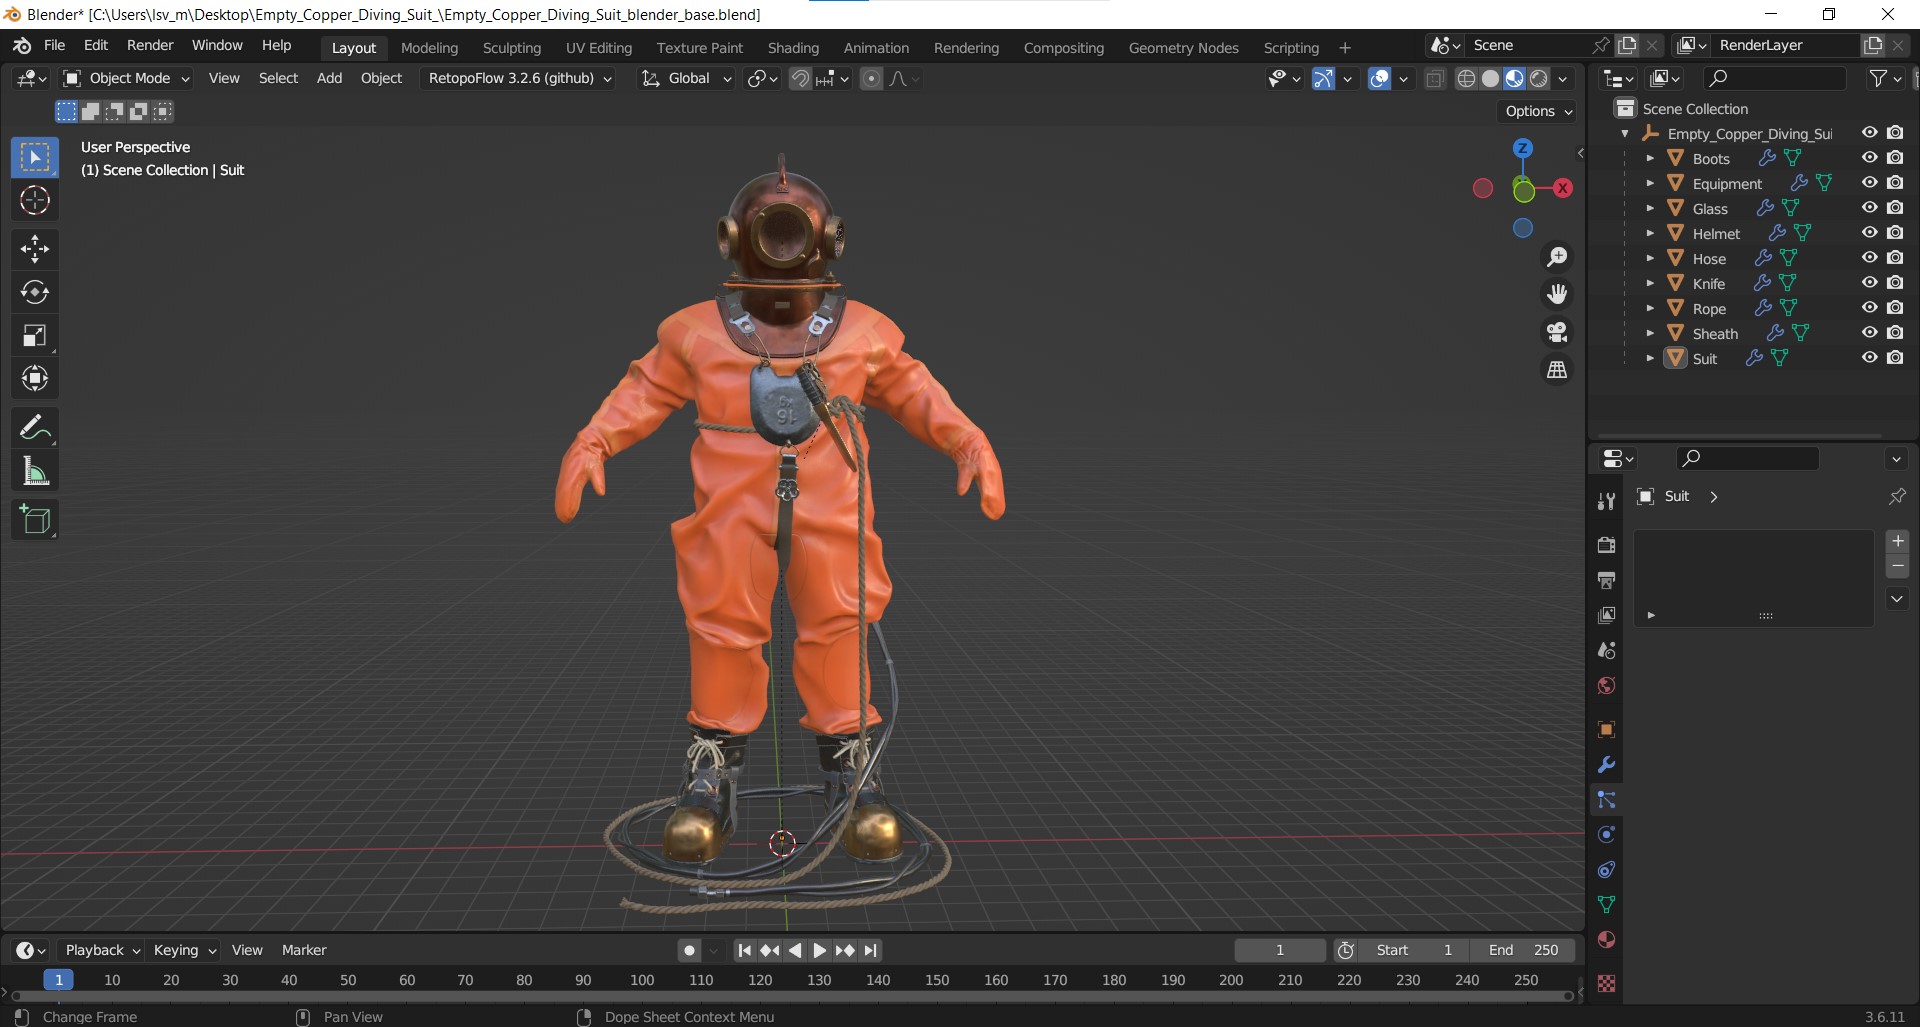The image size is (1920, 1027).
Task: Open the viewport Add menu
Action: click(x=329, y=78)
